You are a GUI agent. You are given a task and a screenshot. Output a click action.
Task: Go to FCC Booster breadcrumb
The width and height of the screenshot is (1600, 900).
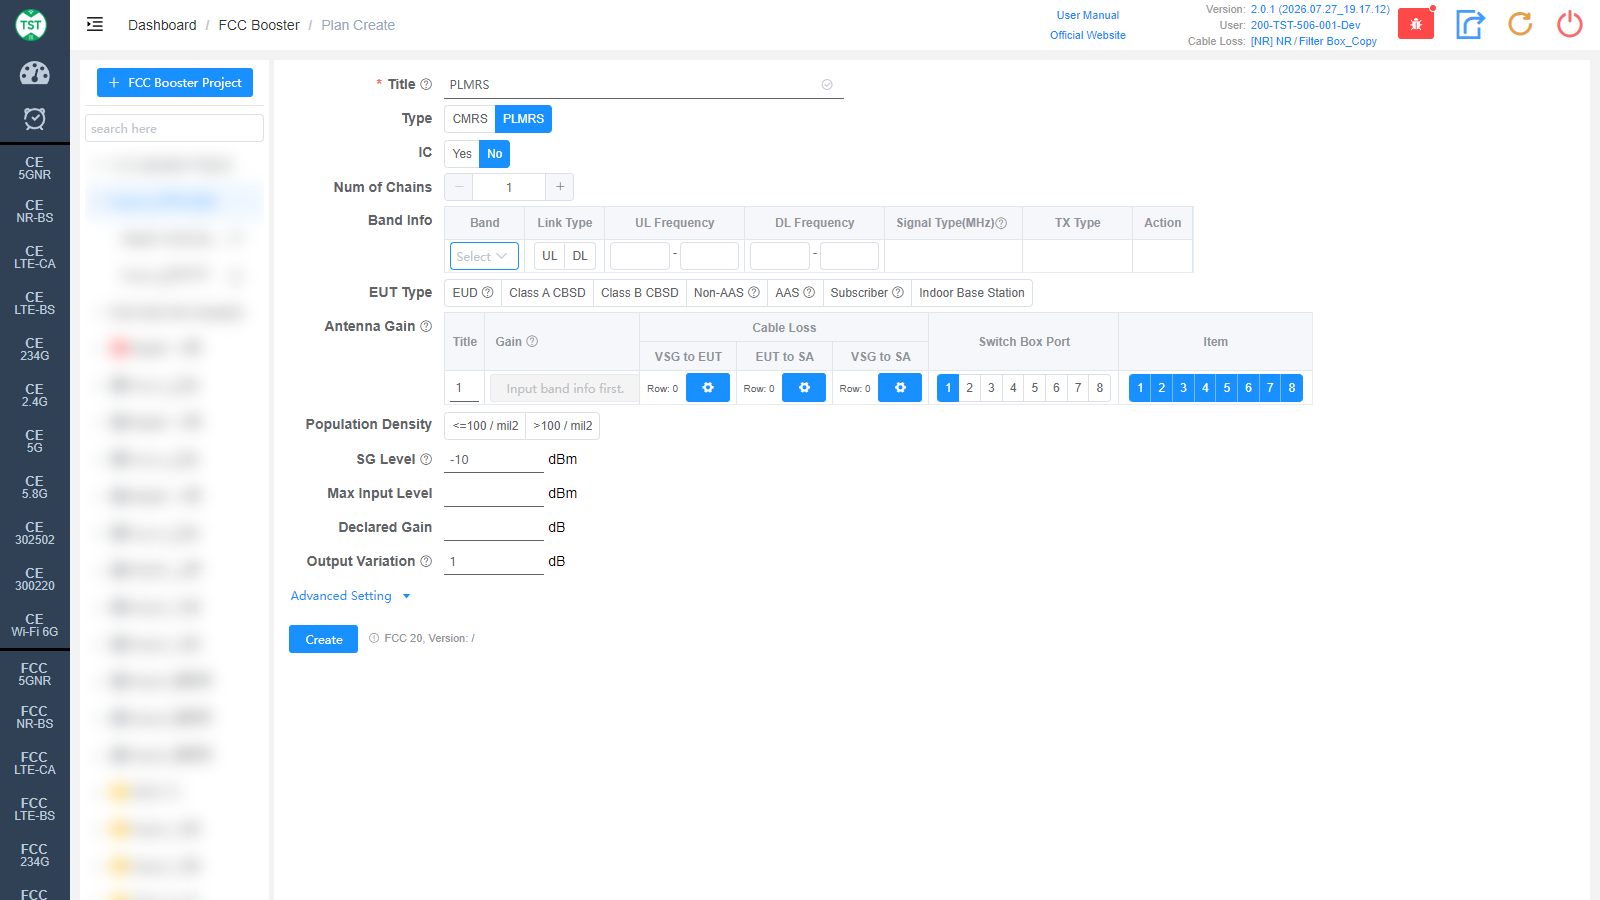[259, 25]
